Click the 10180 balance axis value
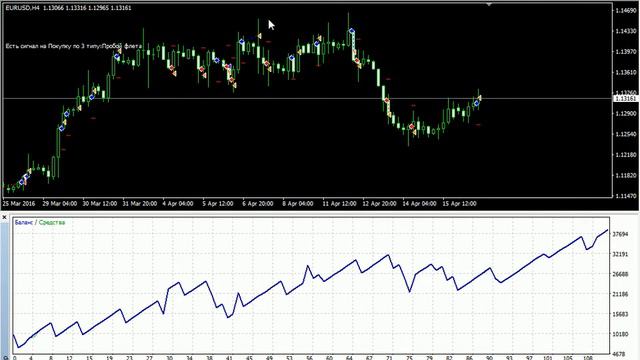 tap(620, 334)
